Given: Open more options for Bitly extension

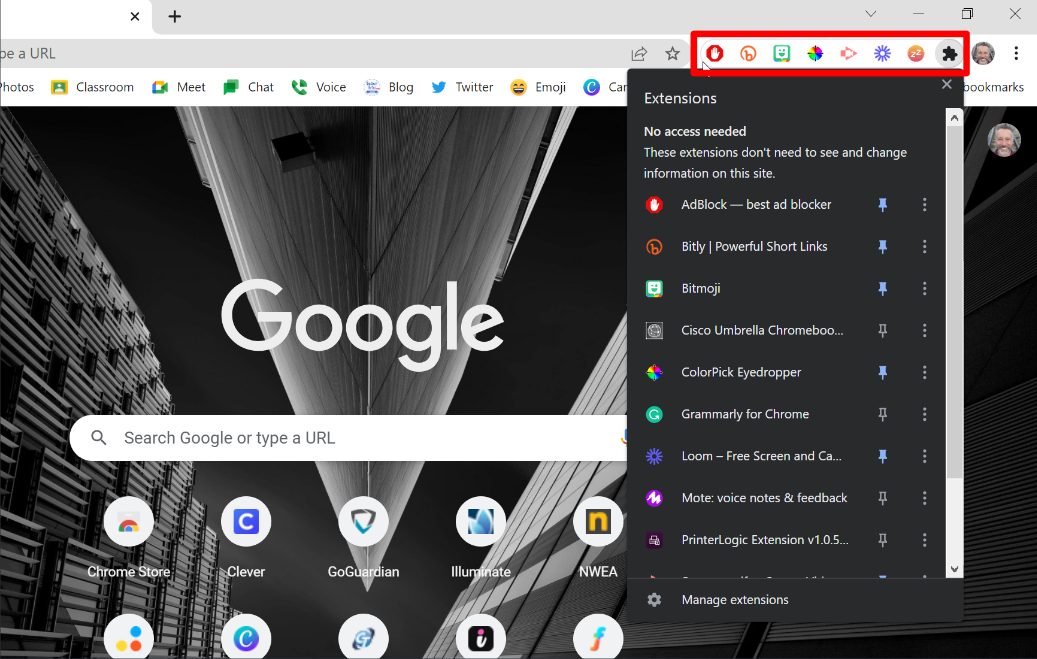Looking at the screenshot, I should [x=925, y=247].
